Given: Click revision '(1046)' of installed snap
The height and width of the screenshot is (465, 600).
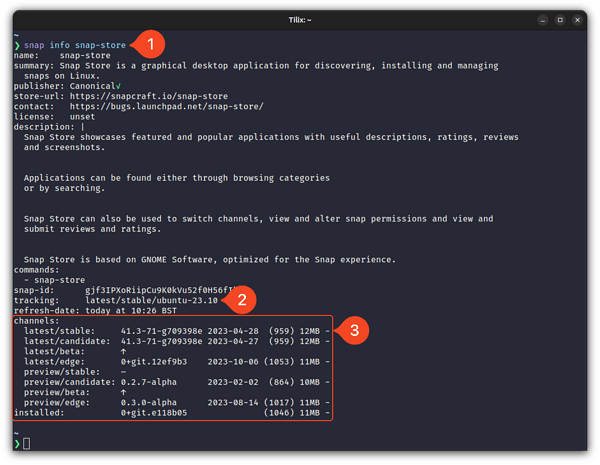Looking at the screenshot, I should tap(279, 413).
